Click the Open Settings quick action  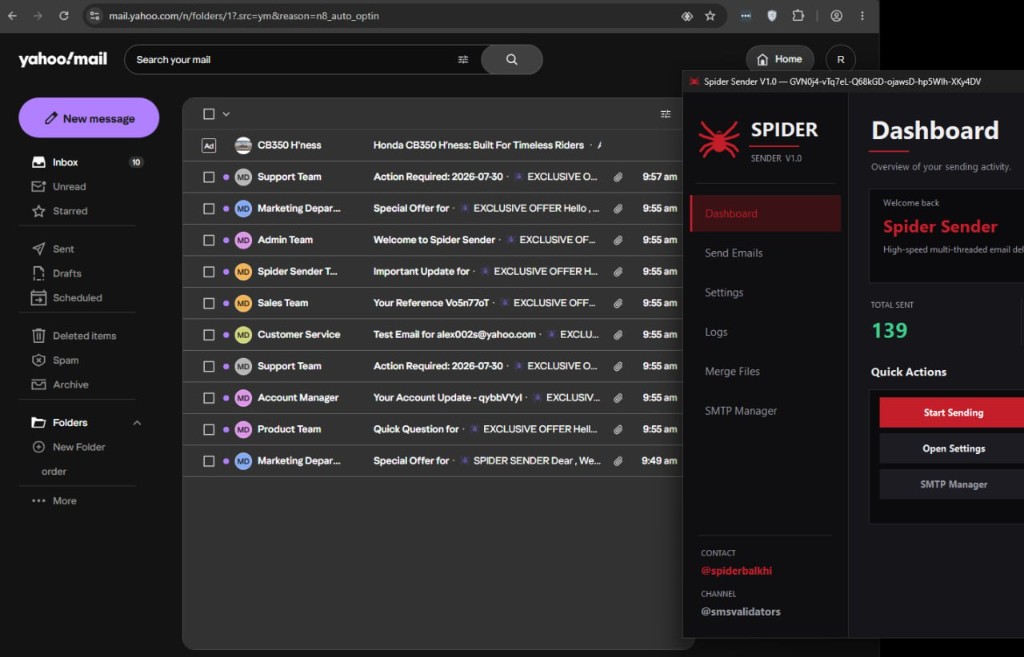(x=953, y=449)
